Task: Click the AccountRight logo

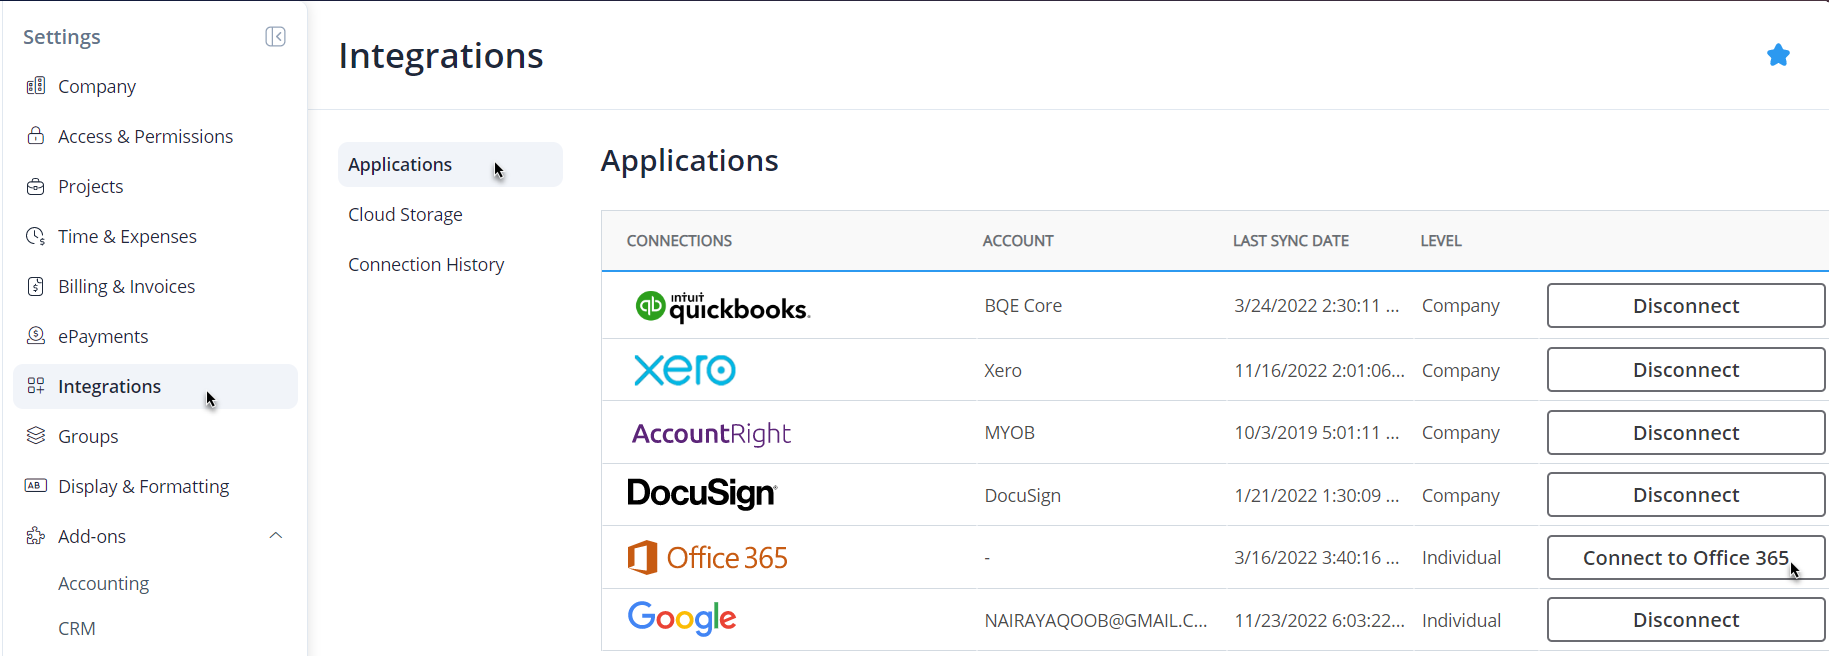Action: (x=711, y=433)
